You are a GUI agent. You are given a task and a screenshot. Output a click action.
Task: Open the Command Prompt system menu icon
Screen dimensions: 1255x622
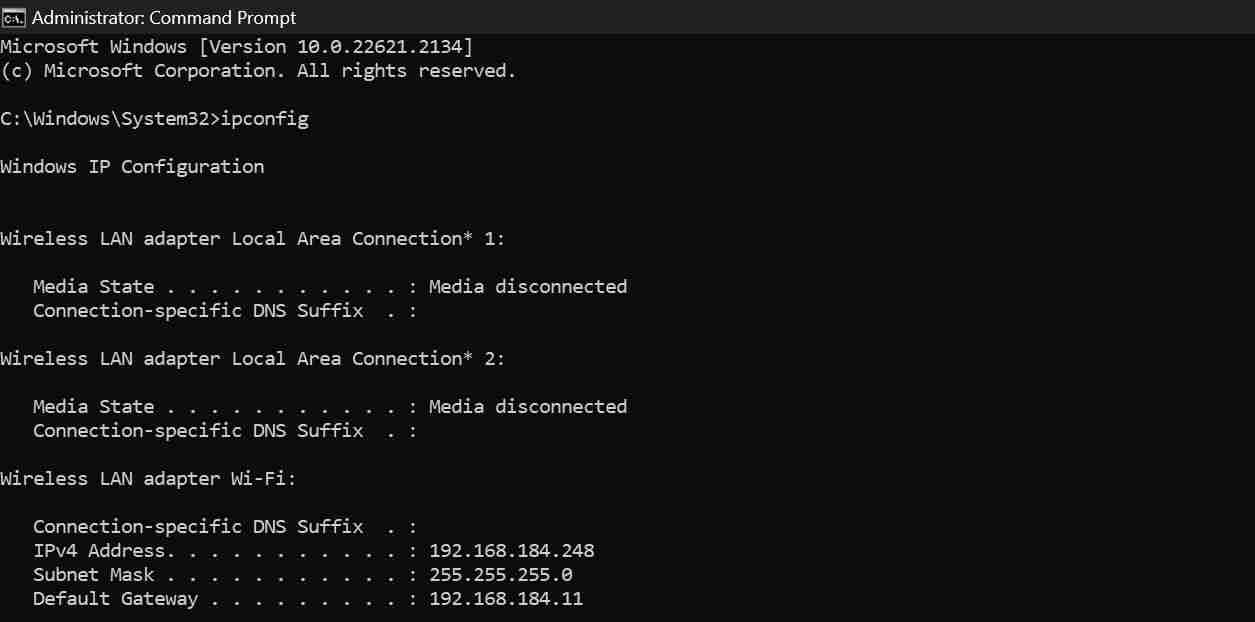click(x=14, y=17)
